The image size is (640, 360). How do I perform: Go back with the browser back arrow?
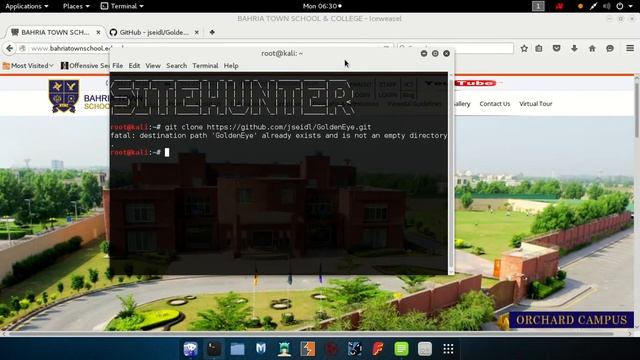click(9, 49)
